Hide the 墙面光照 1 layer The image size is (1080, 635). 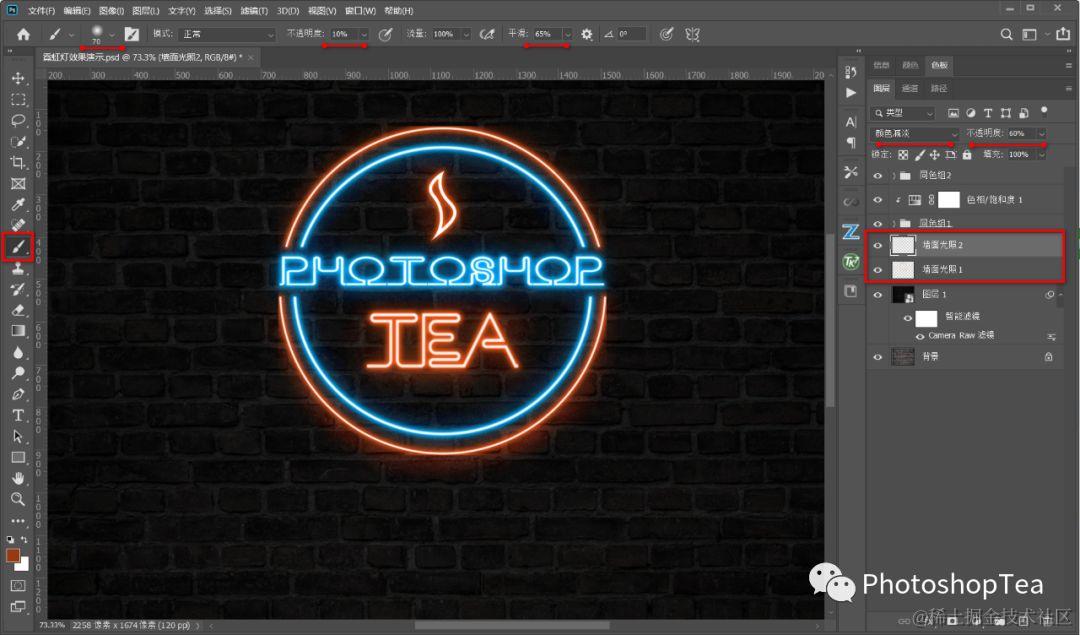[878, 269]
